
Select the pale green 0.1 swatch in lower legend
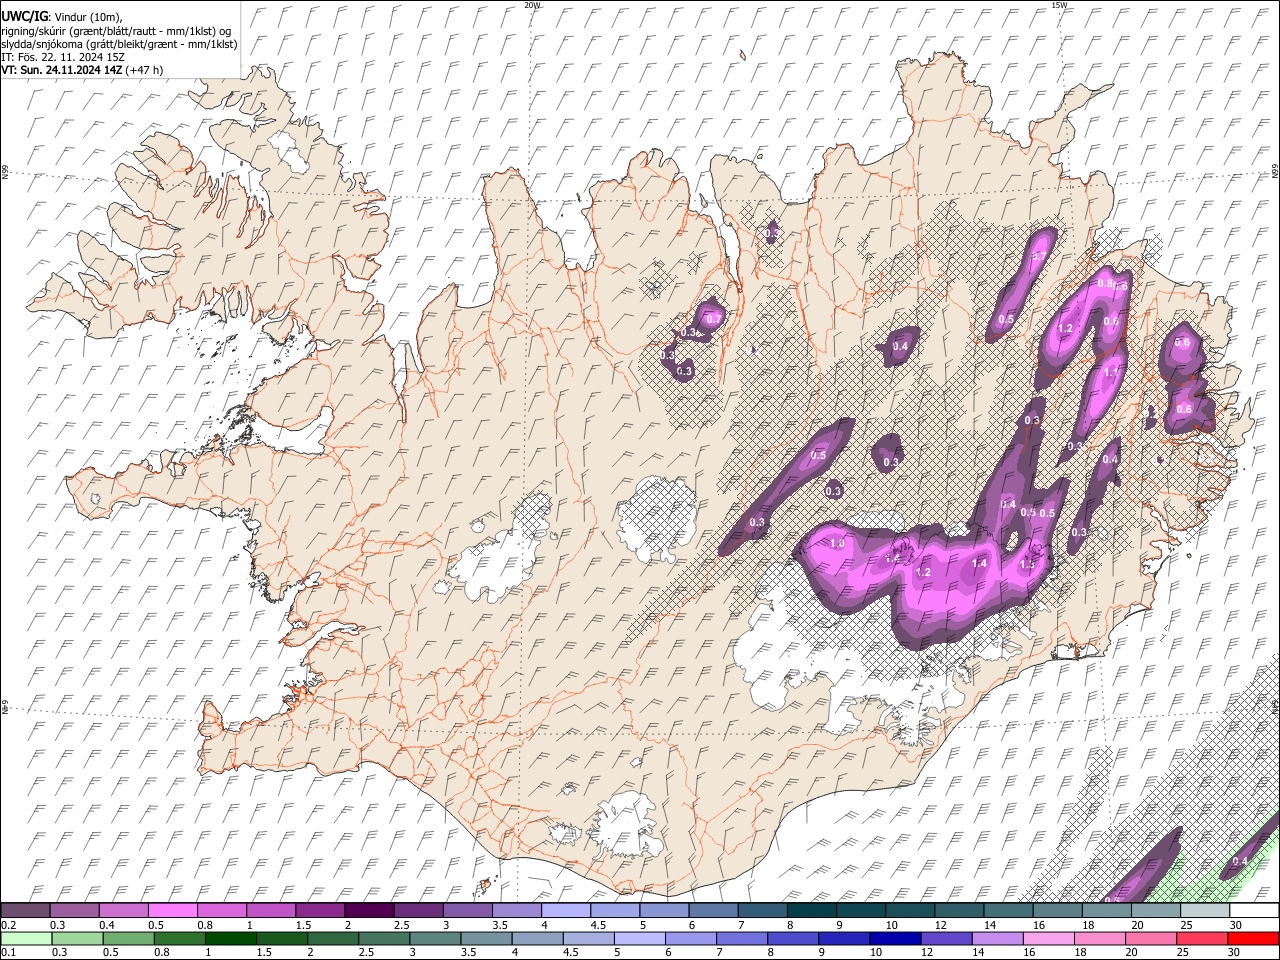coord(26,938)
